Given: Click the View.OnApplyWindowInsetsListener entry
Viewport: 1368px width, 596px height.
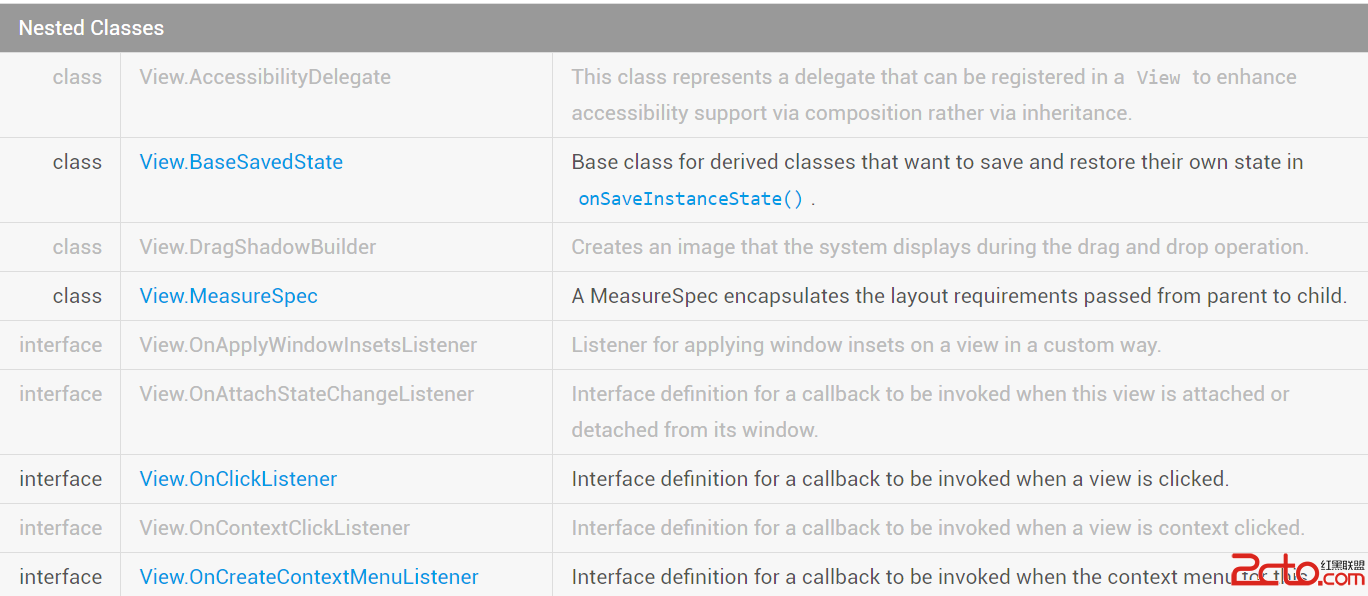Looking at the screenshot, I should click(x=308, y=345).
